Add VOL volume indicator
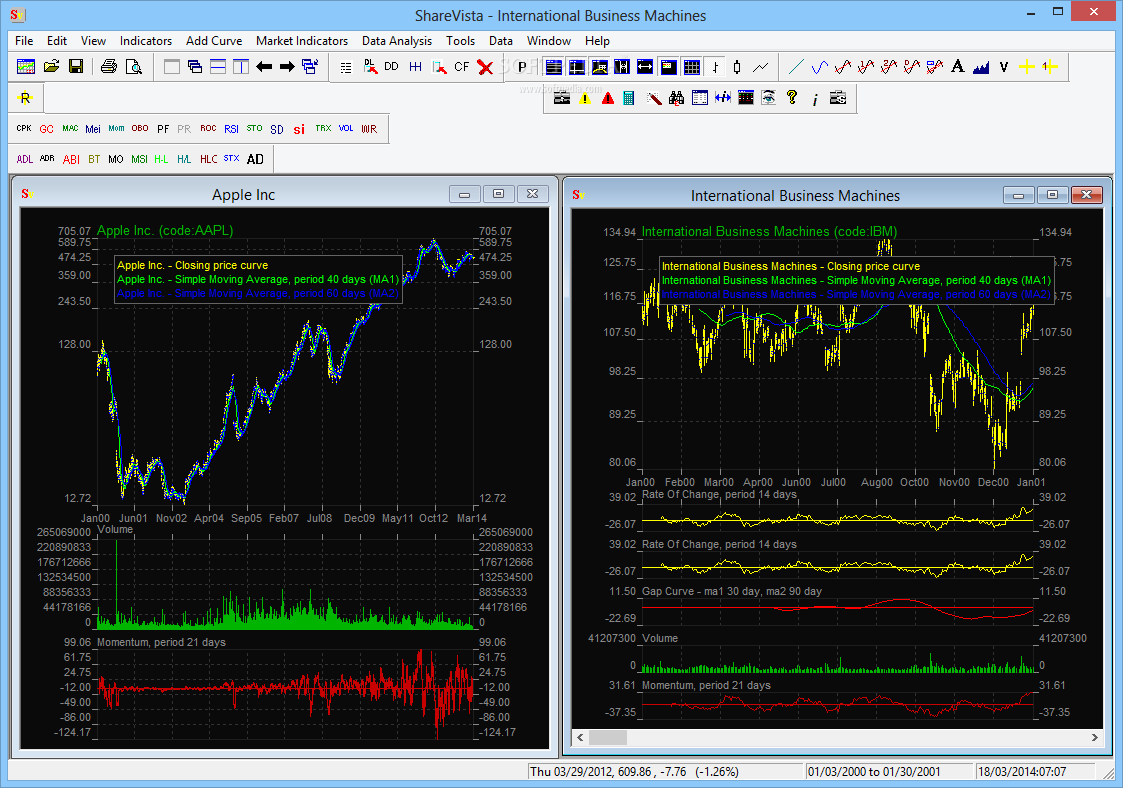1123x788 pixels. click(346, 128)
